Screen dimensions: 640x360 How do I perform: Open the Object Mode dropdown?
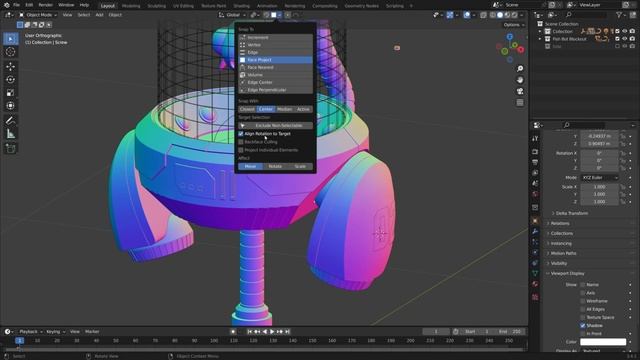(x=37, y=15)
